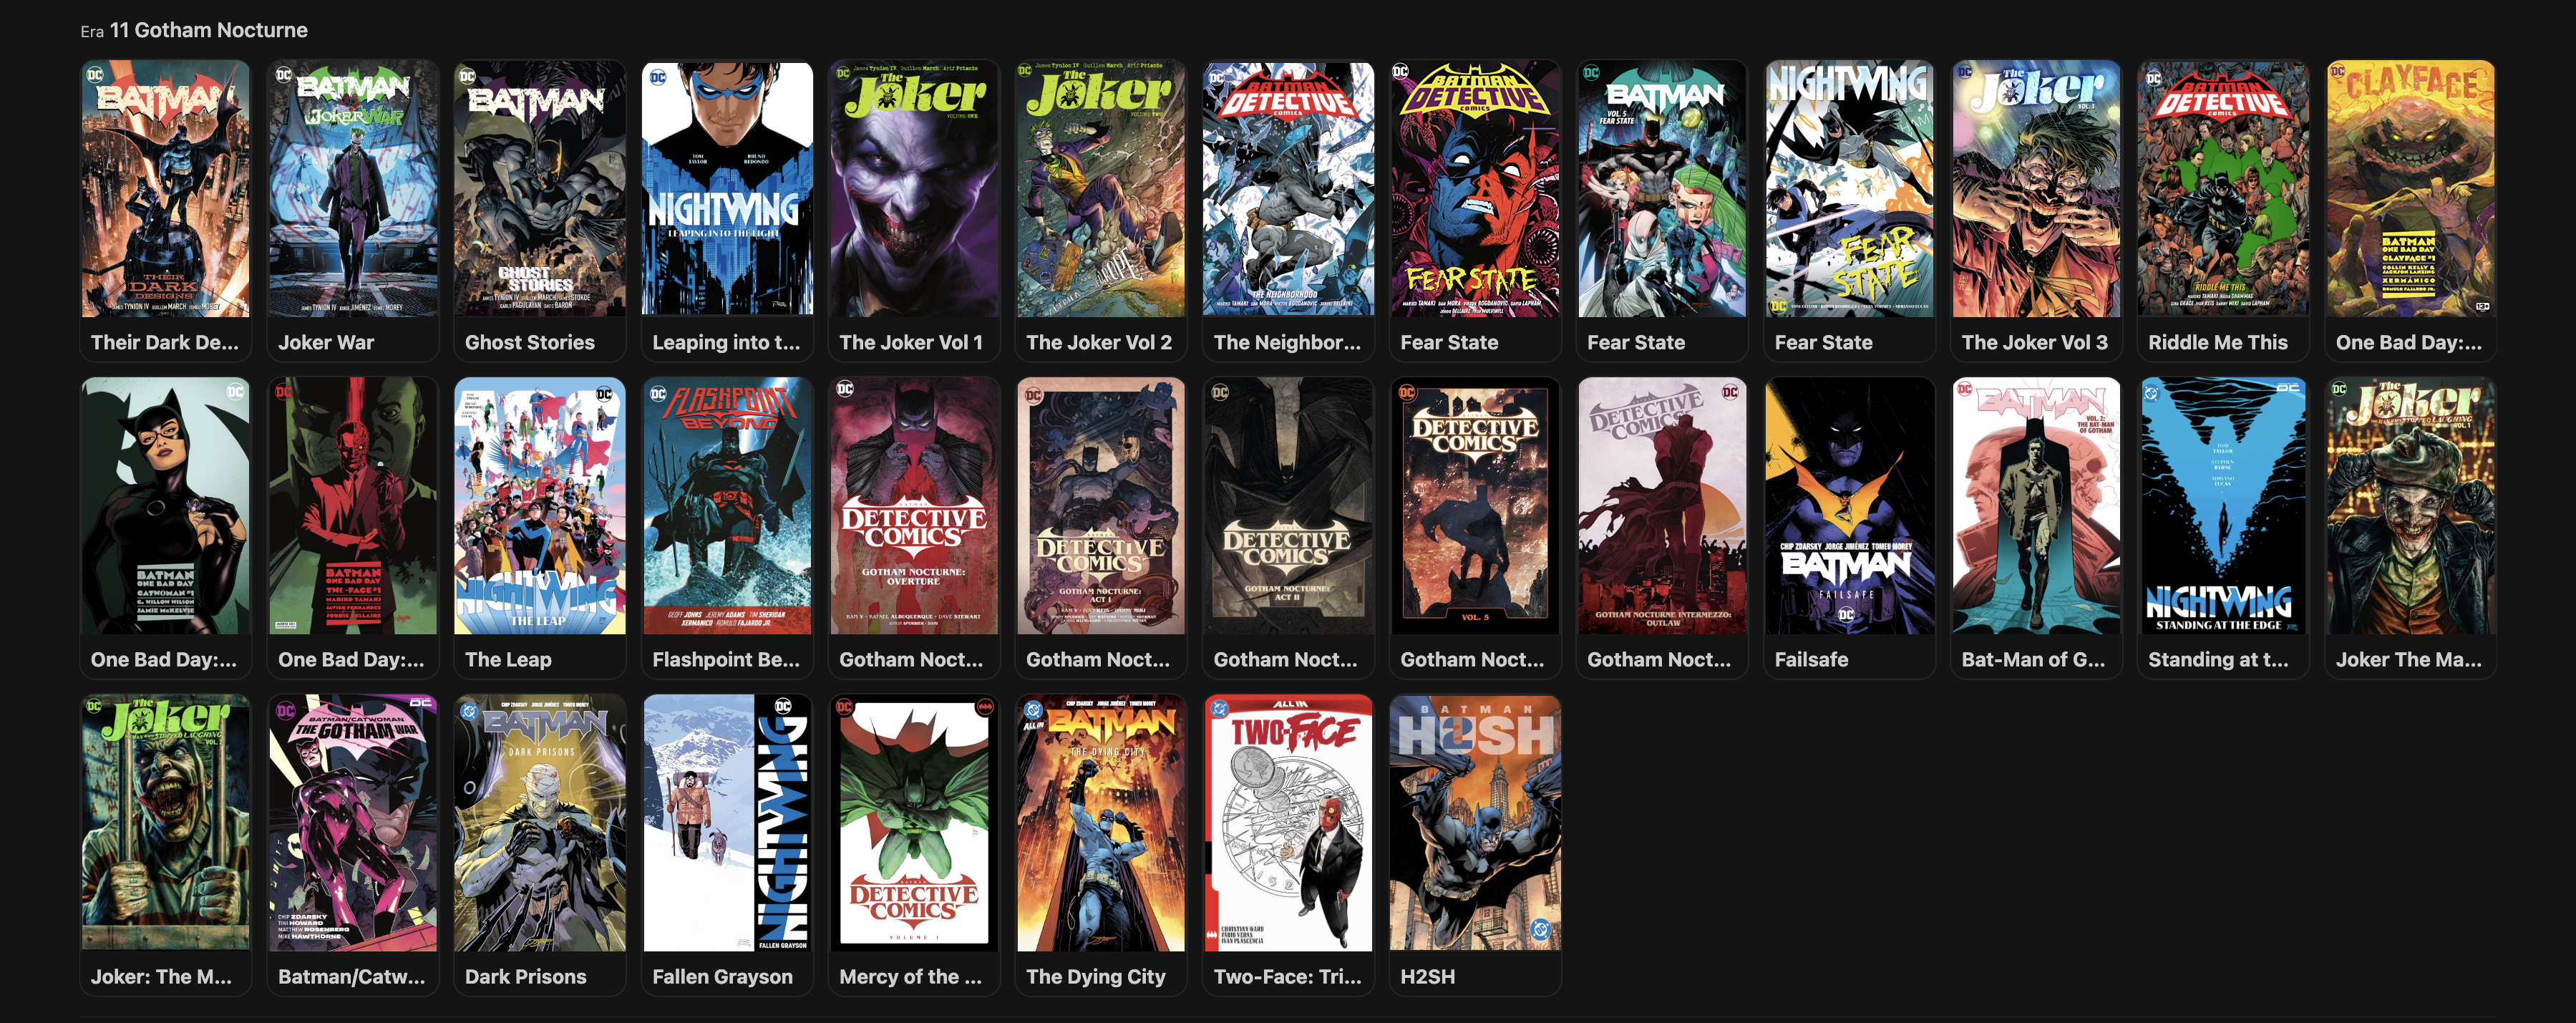The image size is (2576, 1023).
Task: Open The Joker Vol 1 cover
Action: 914,189
